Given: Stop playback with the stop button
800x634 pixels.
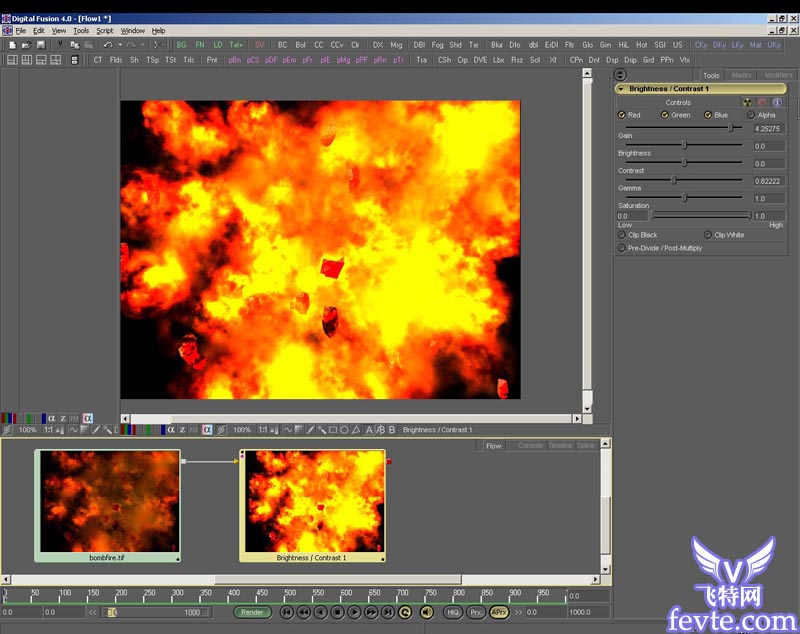Looking at the screenshot, I should coord(337,612).
